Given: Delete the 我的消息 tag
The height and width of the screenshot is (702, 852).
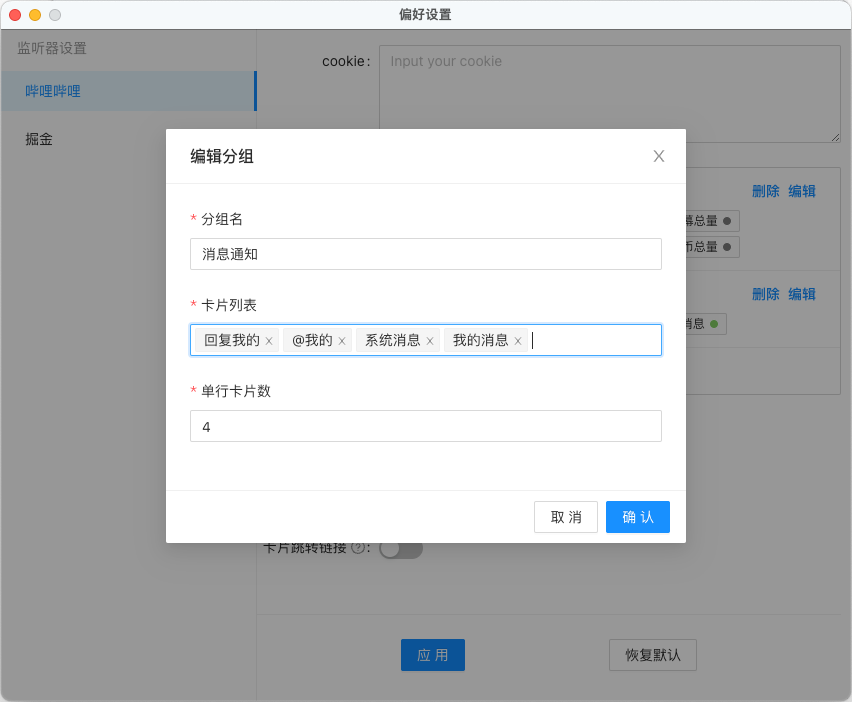Looking at the screenshot, I should [518, 341].
